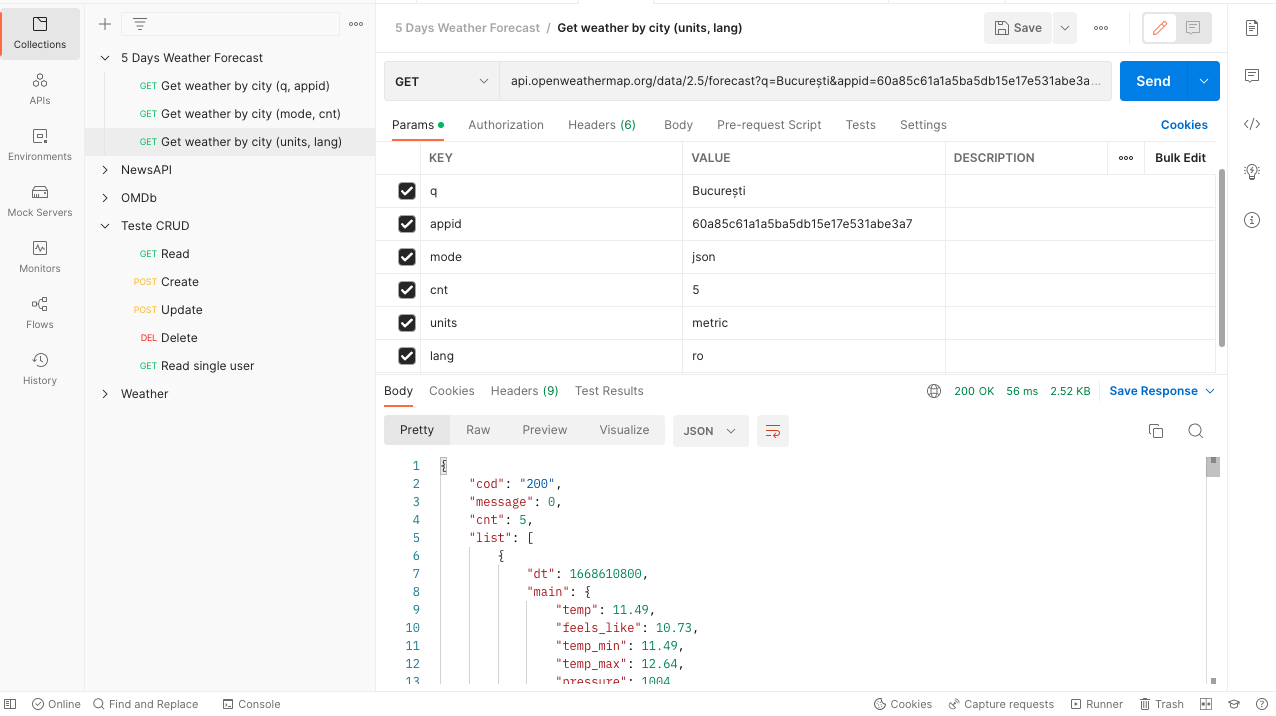View request History via its sidebar icon

tap(40, 366)
